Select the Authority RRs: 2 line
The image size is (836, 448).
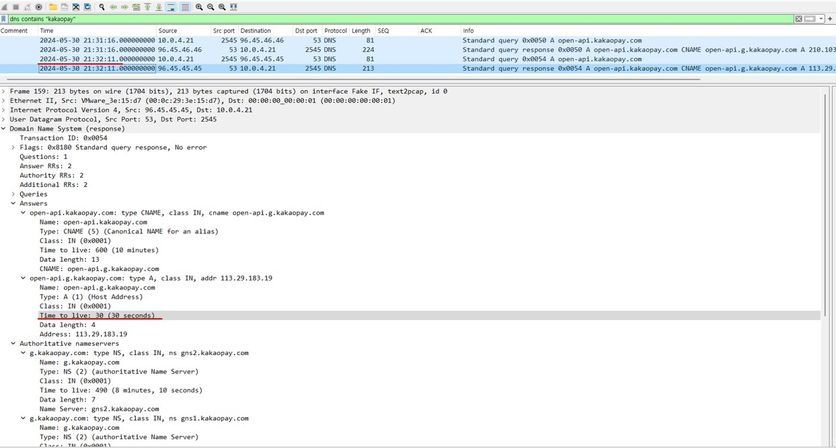click(51, 175)
